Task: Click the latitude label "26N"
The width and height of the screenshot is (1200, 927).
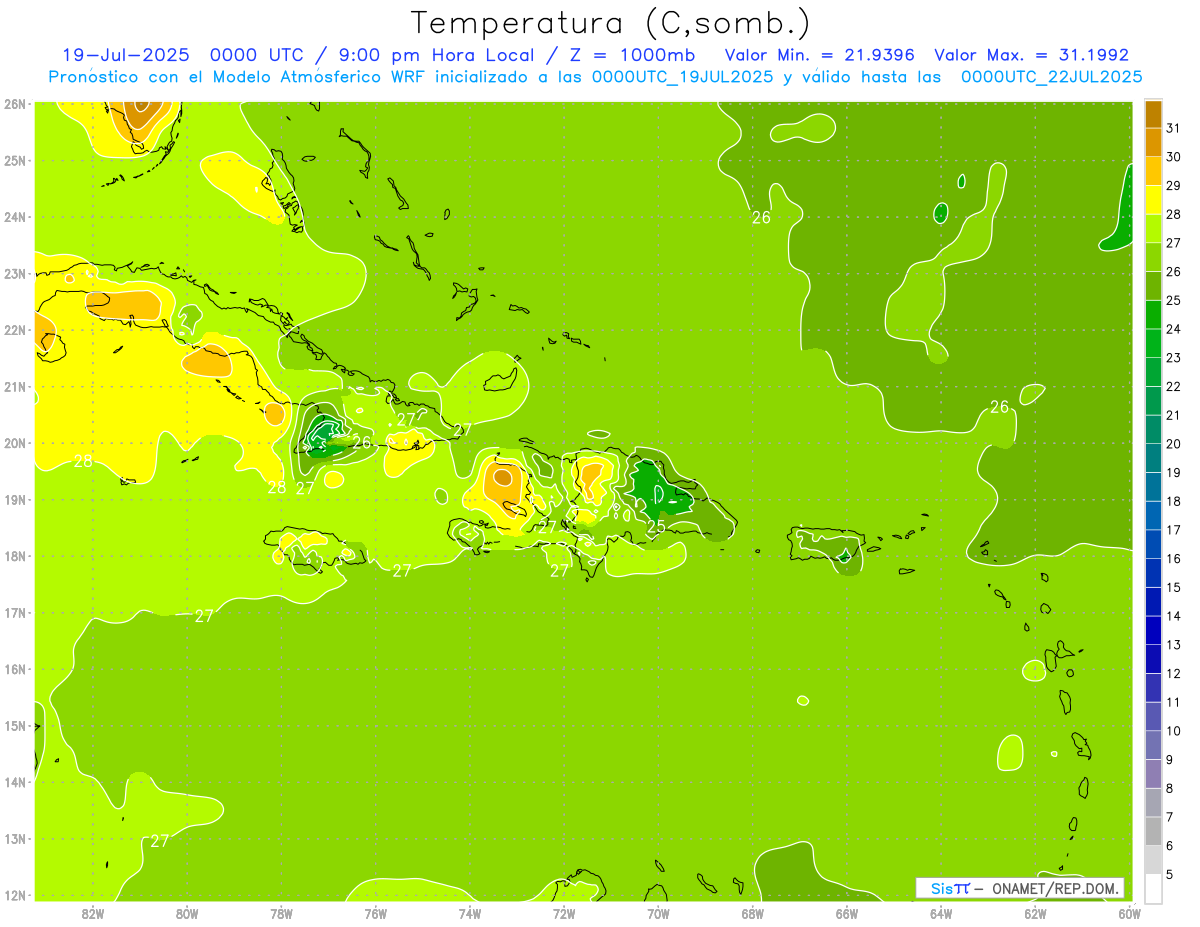Action: pos(15,104)
